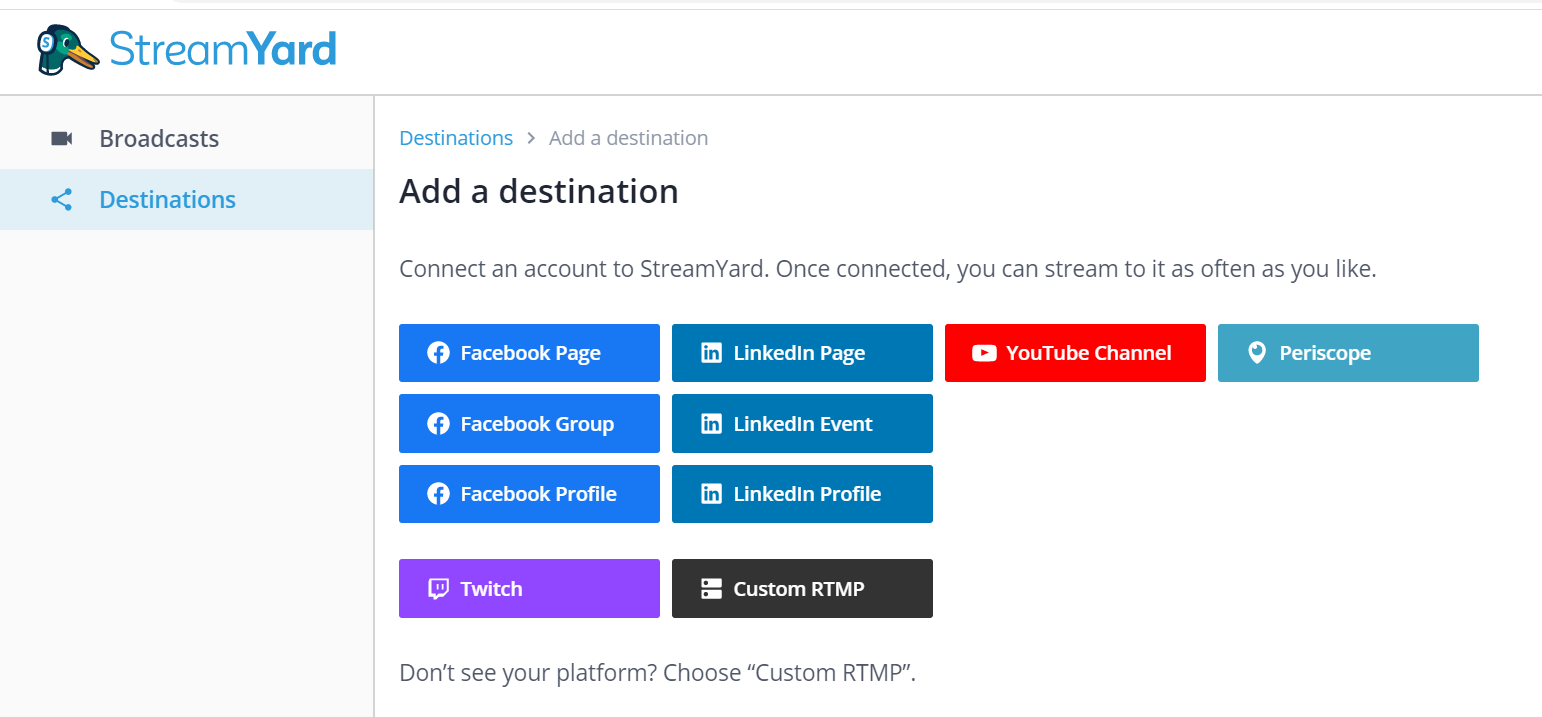Add a Twitch destination
This screenshot has width=1542, height=717.
(x=529, y=588)
